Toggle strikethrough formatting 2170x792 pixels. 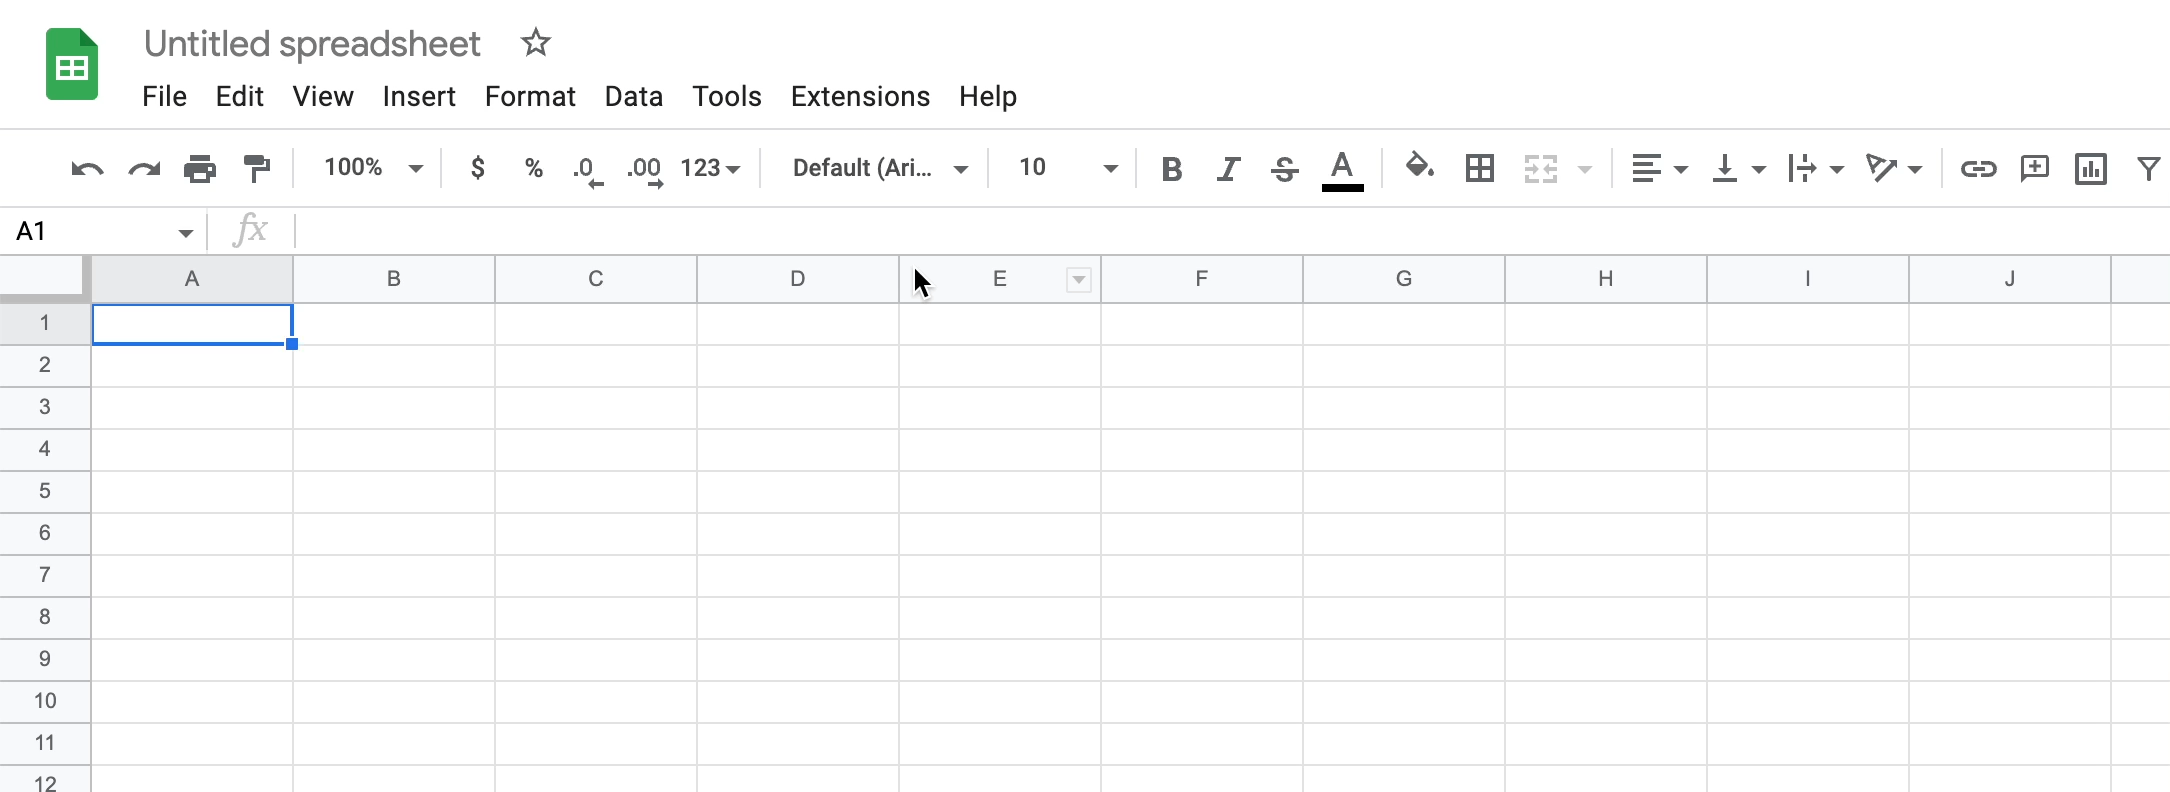pos(1284,169)
